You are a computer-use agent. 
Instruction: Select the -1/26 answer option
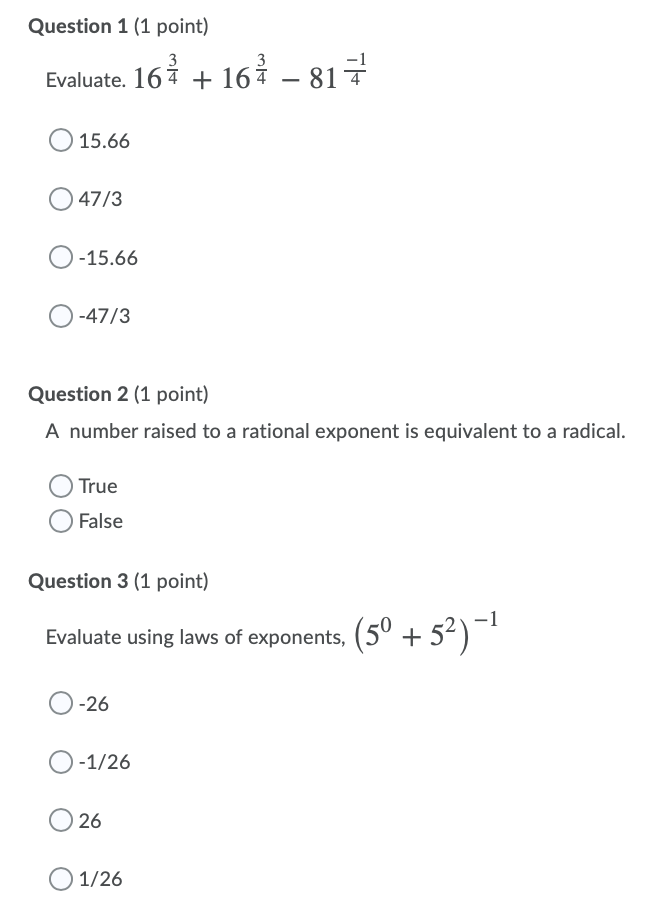point(60,762)
